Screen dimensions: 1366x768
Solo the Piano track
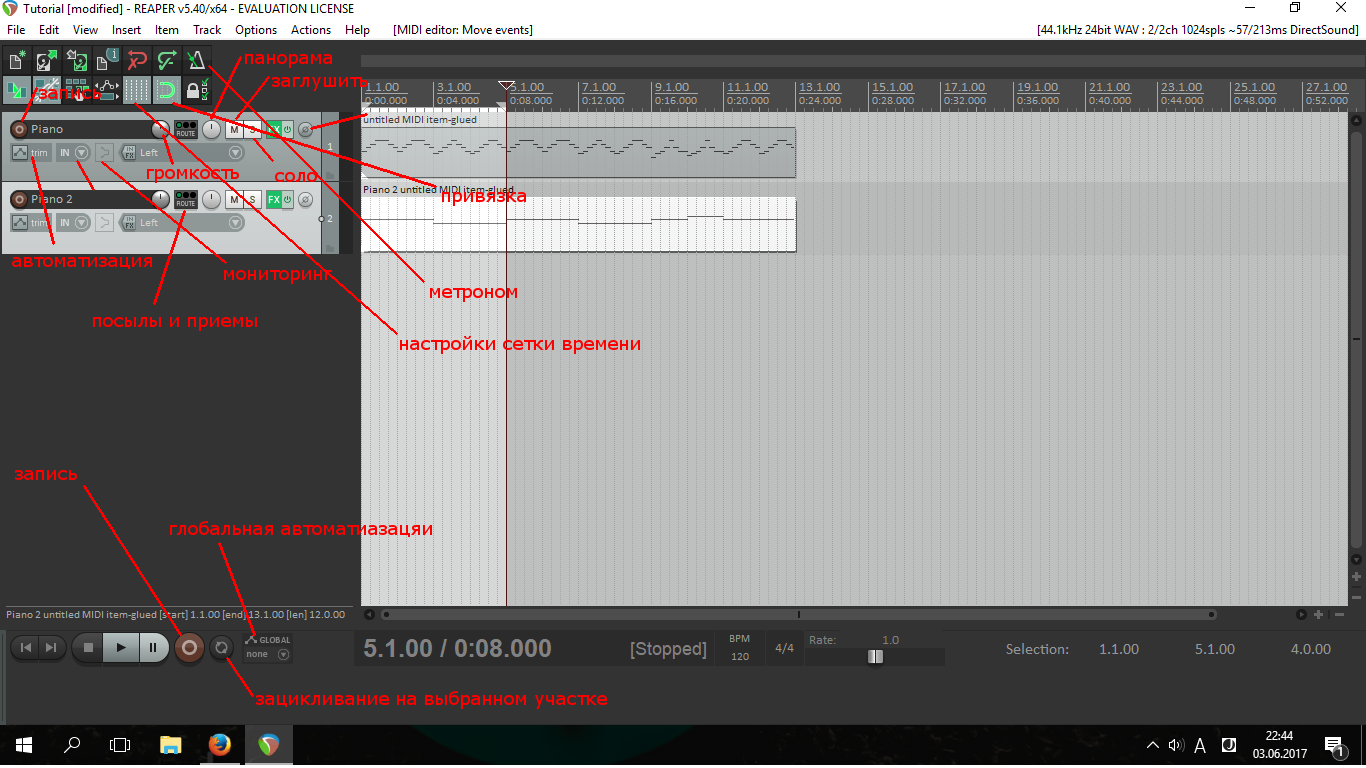253,129
